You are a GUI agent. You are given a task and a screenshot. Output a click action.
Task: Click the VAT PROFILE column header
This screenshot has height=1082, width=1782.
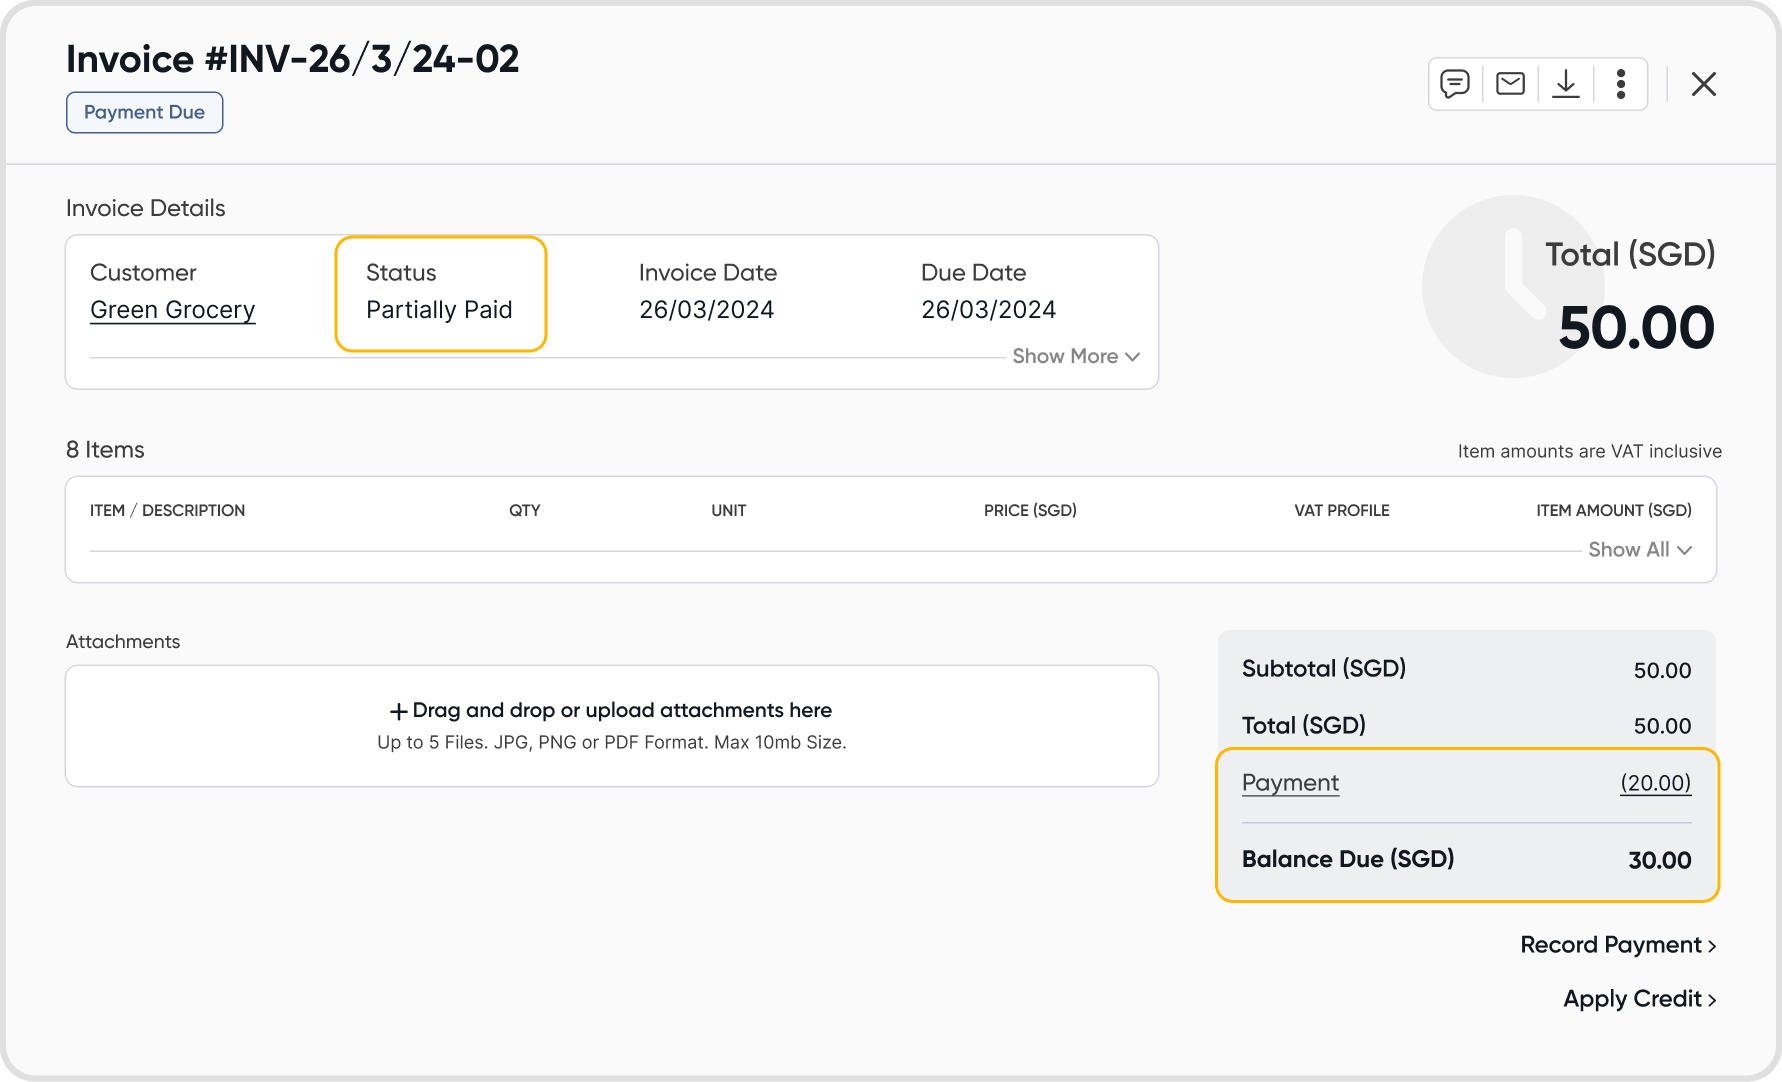click(x=1341, y=511)
